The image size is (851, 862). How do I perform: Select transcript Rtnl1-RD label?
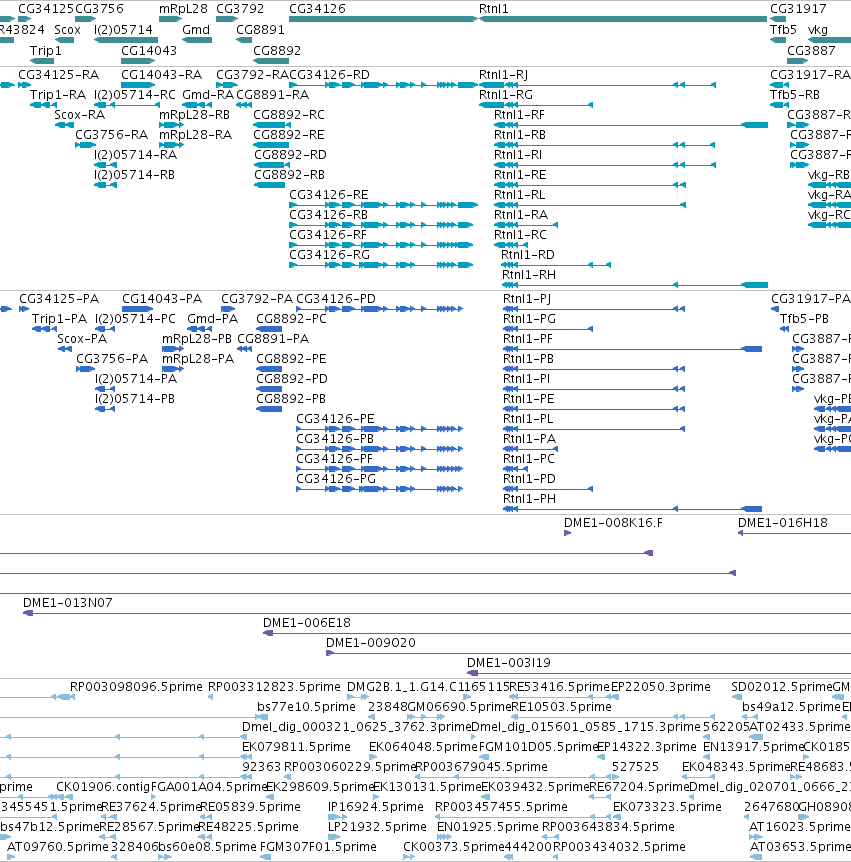(x=527, y=255)
